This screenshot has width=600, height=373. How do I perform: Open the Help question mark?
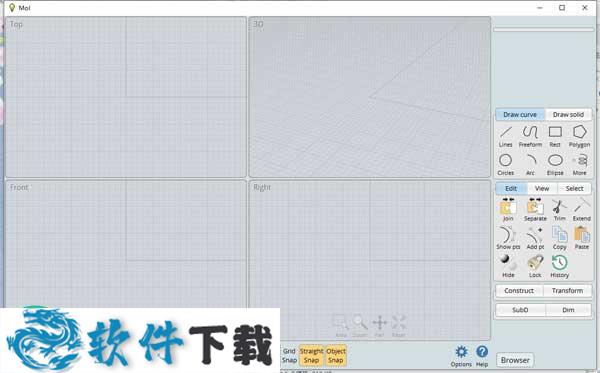click(482, 356)
